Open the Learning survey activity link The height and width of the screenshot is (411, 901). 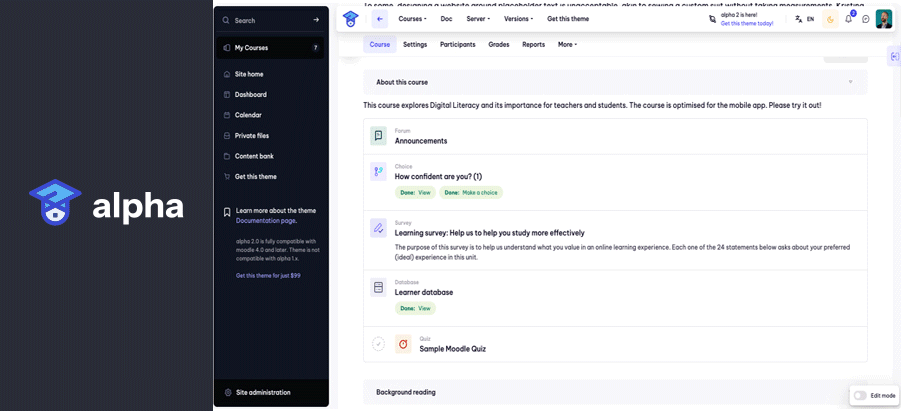tap(490, 233)
